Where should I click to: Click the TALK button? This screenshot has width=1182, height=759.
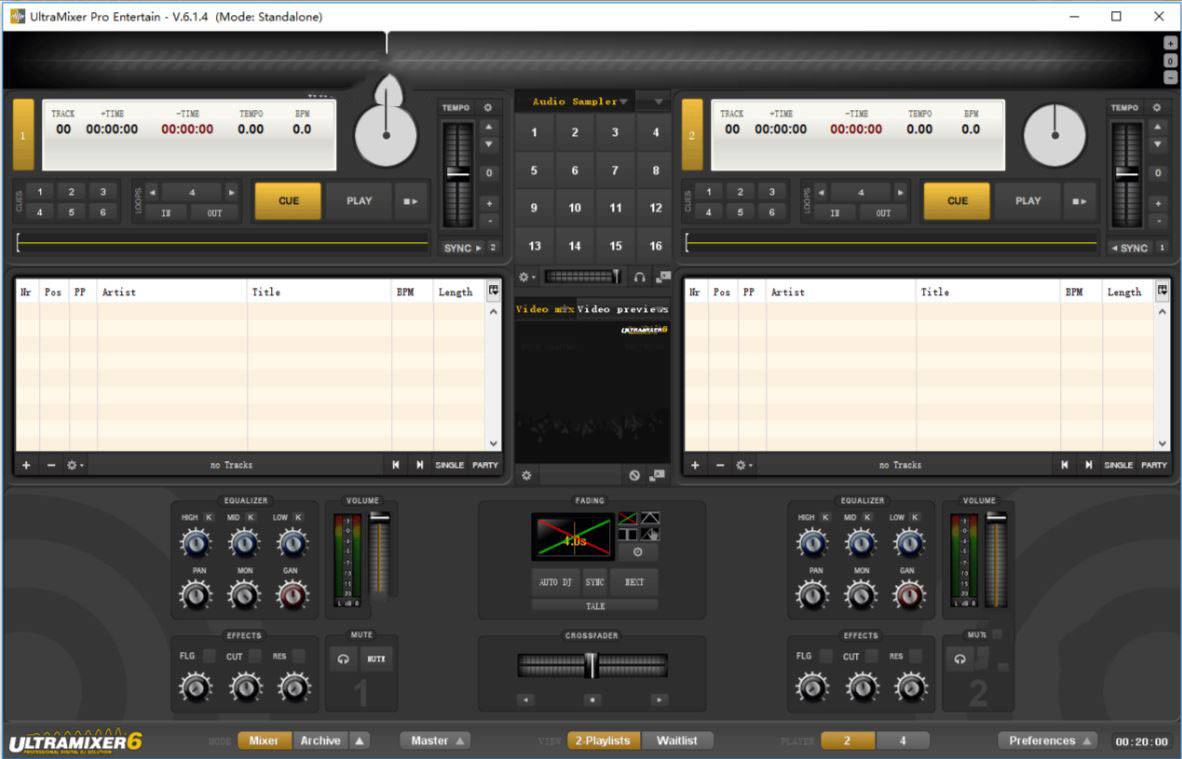(595, 606)
